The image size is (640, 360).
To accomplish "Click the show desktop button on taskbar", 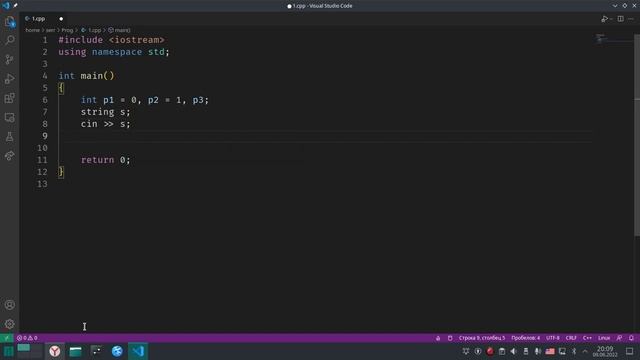I will click(x=630, y=351).
